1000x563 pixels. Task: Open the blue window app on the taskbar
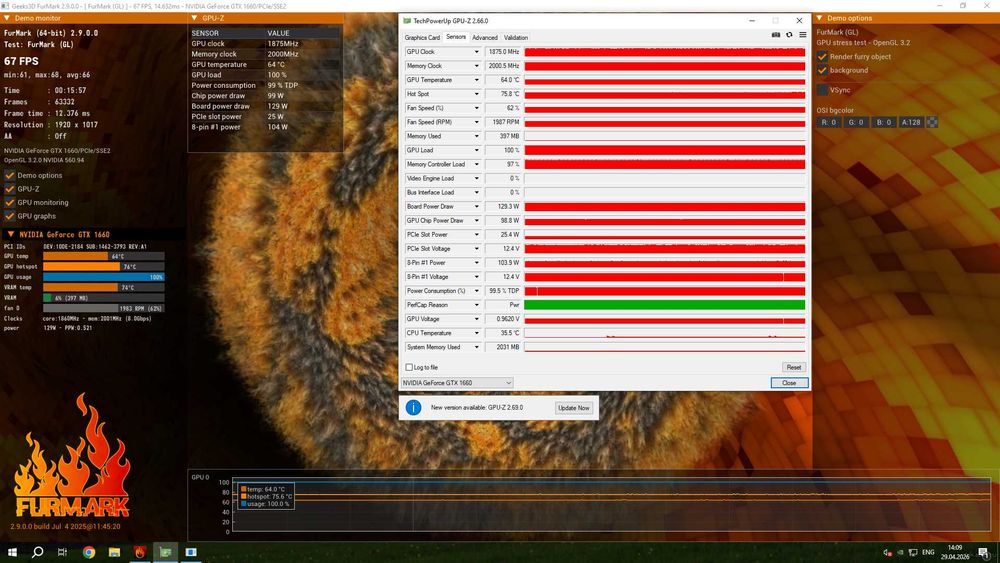[191, 552]
